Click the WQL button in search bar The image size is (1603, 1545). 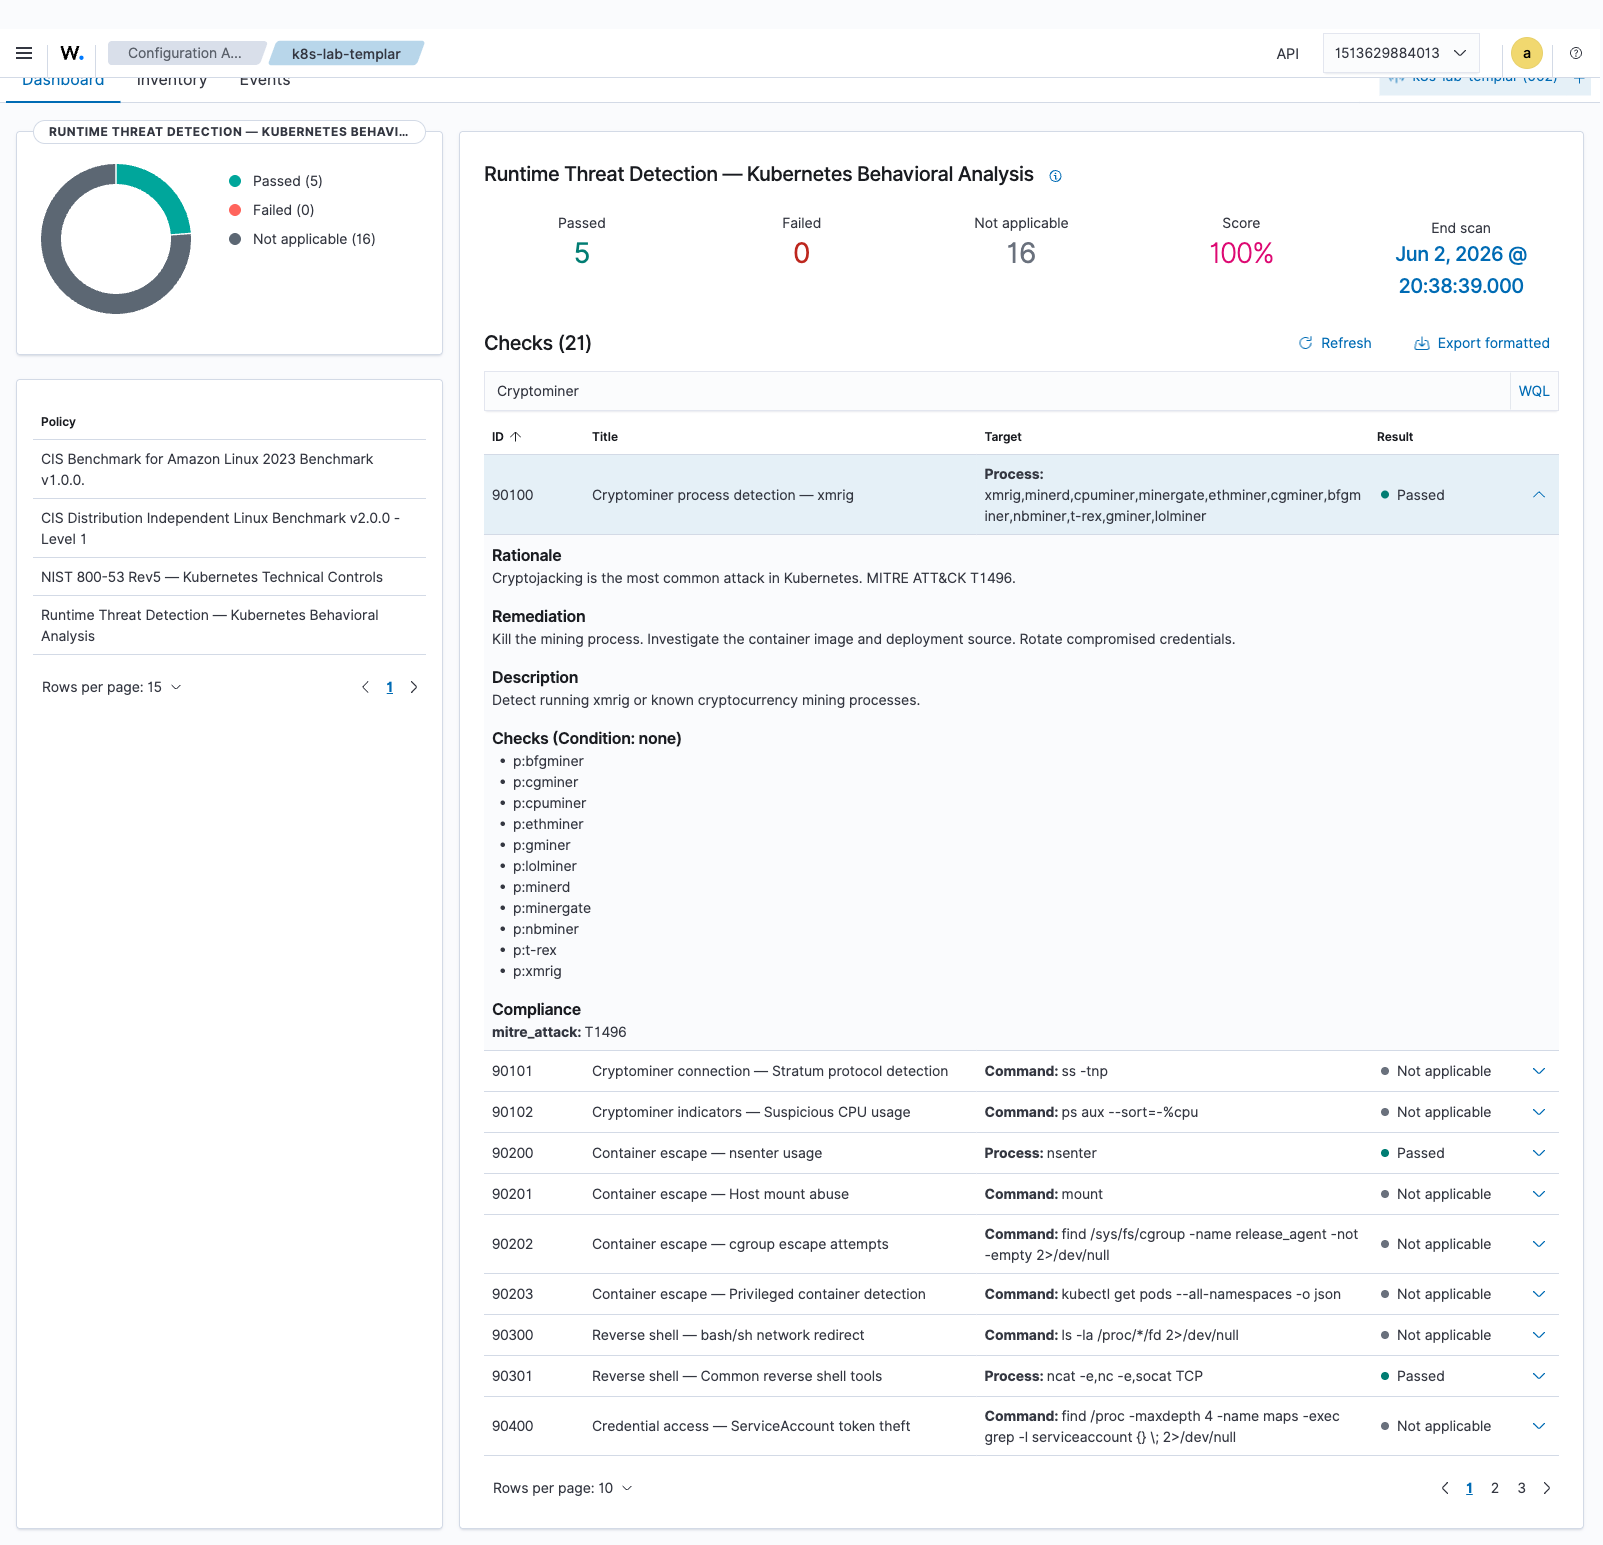tap(1534, 391)
